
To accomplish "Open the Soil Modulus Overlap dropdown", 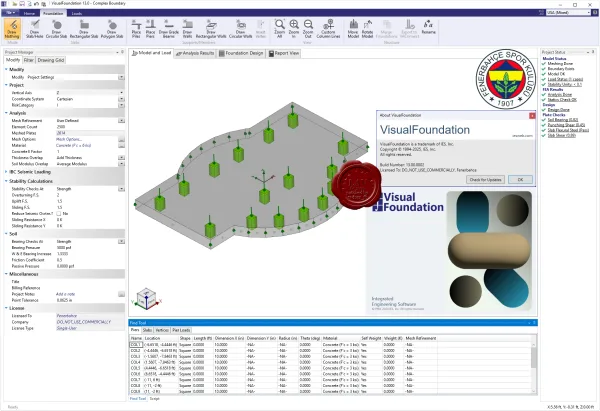I will [x=121, y=164].
